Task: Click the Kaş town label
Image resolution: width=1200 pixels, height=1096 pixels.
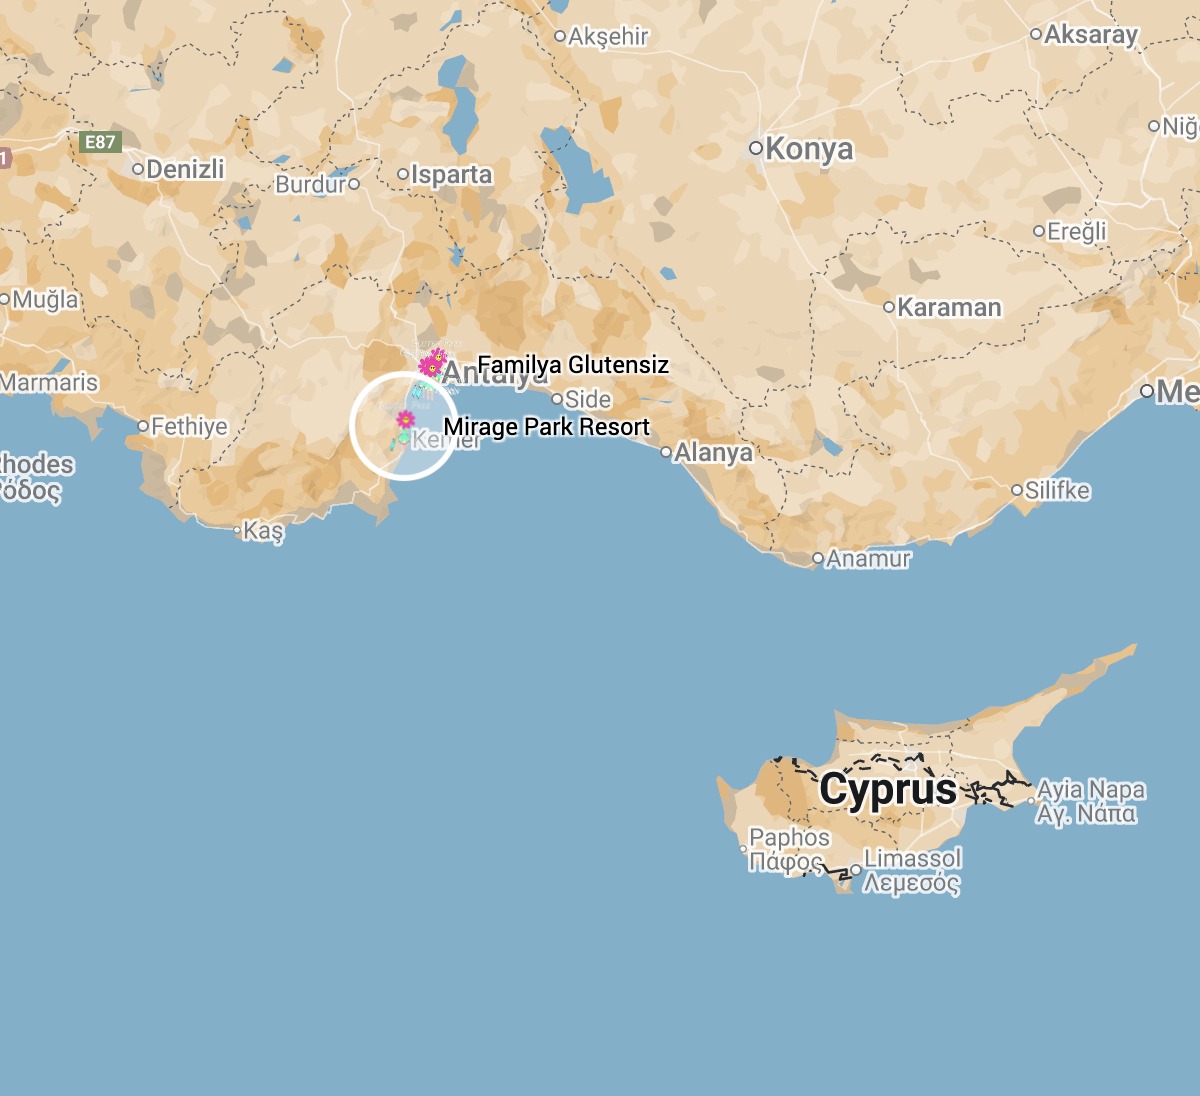Action: (x=264, y=531)
